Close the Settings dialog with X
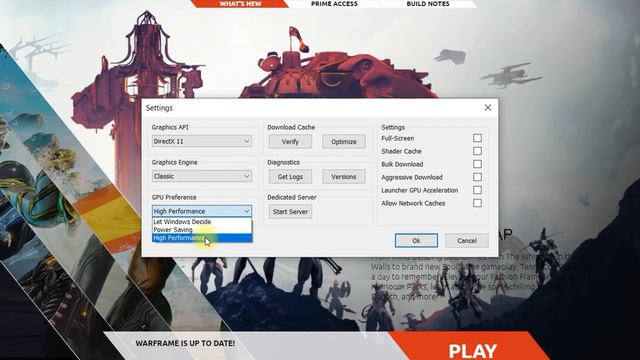640x360 pixels. coord(488,108)
